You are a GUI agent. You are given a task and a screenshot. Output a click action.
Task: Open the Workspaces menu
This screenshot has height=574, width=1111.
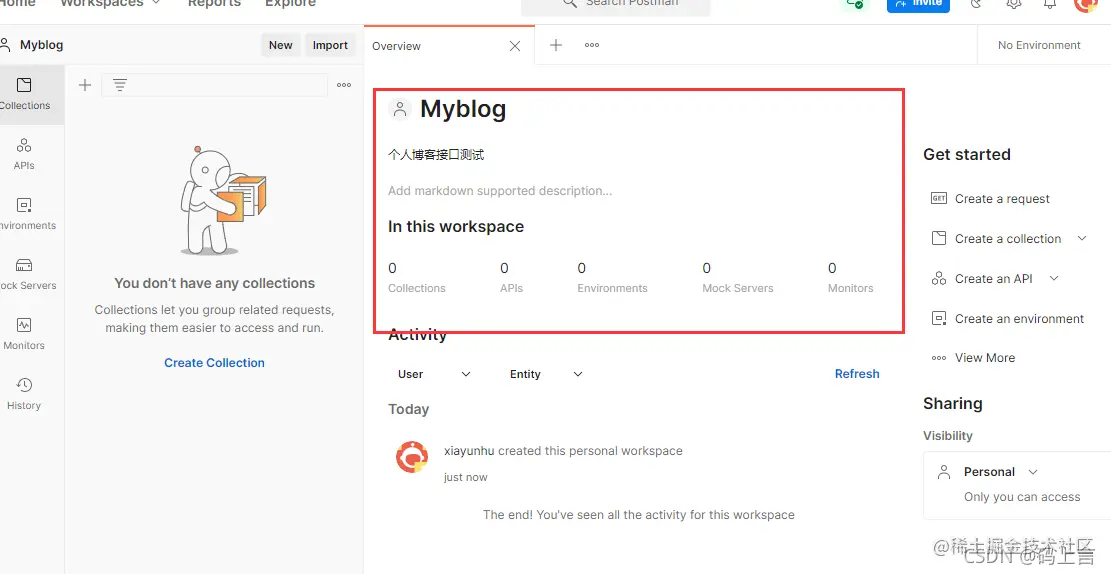(x=110, y=4)
